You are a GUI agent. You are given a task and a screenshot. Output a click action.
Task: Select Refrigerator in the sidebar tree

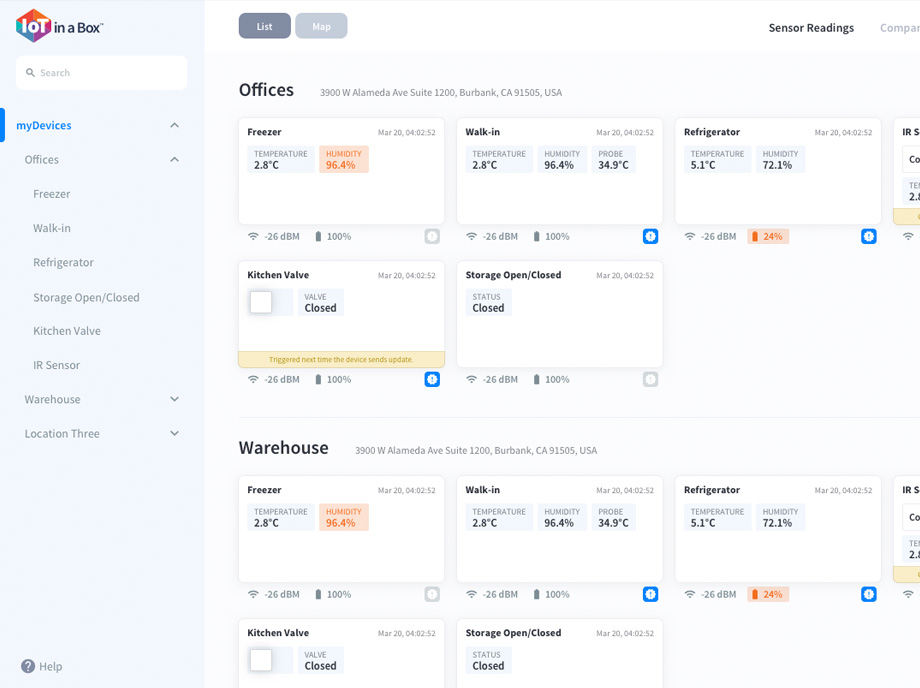pos(63,263)
